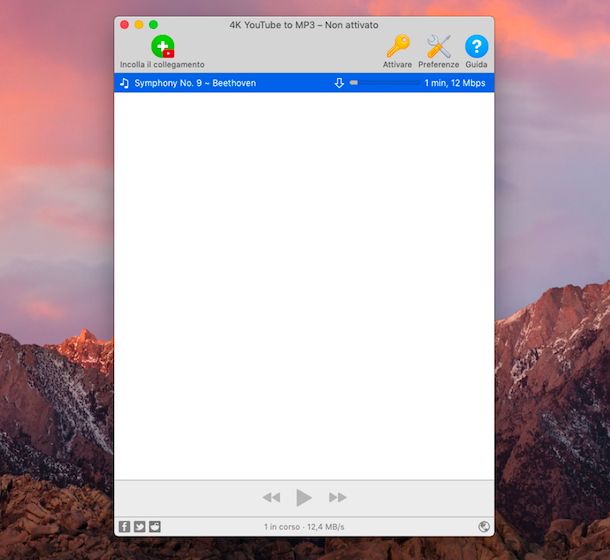Select the Symphony No. 9 ~ Beethoven track
Image resolution: width=610 pixels, height=560 pixels.
[x=195, y=83]
